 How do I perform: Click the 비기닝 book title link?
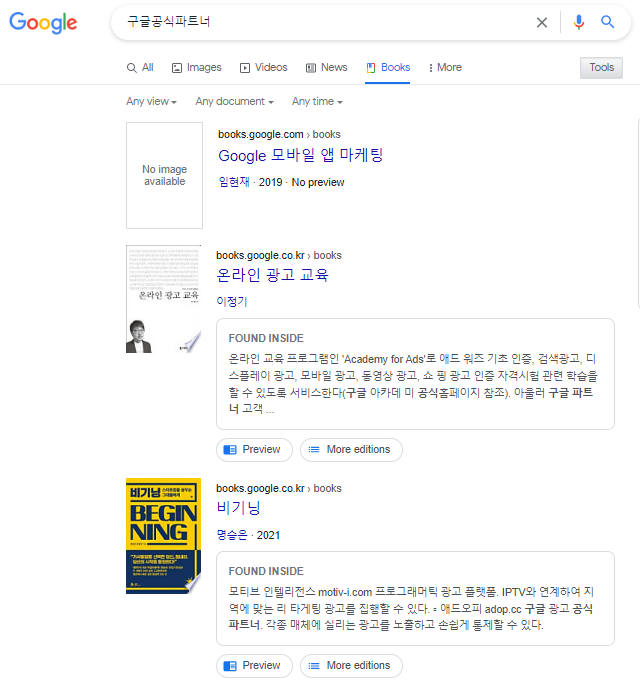click(238, 508)
